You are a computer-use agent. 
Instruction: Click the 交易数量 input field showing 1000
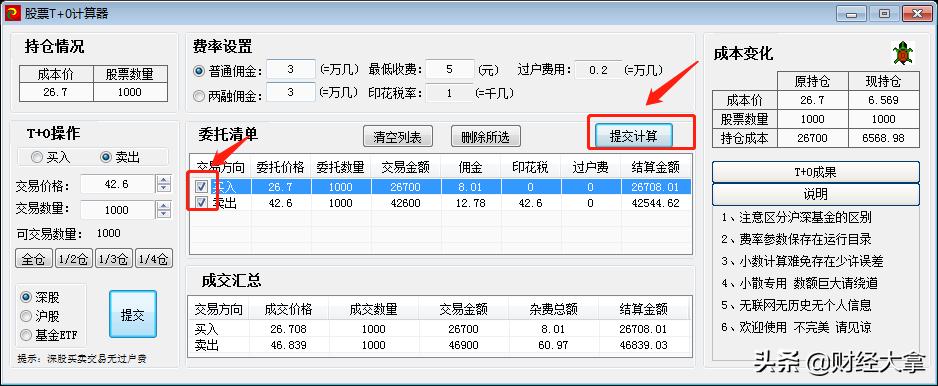pos(118,209)
